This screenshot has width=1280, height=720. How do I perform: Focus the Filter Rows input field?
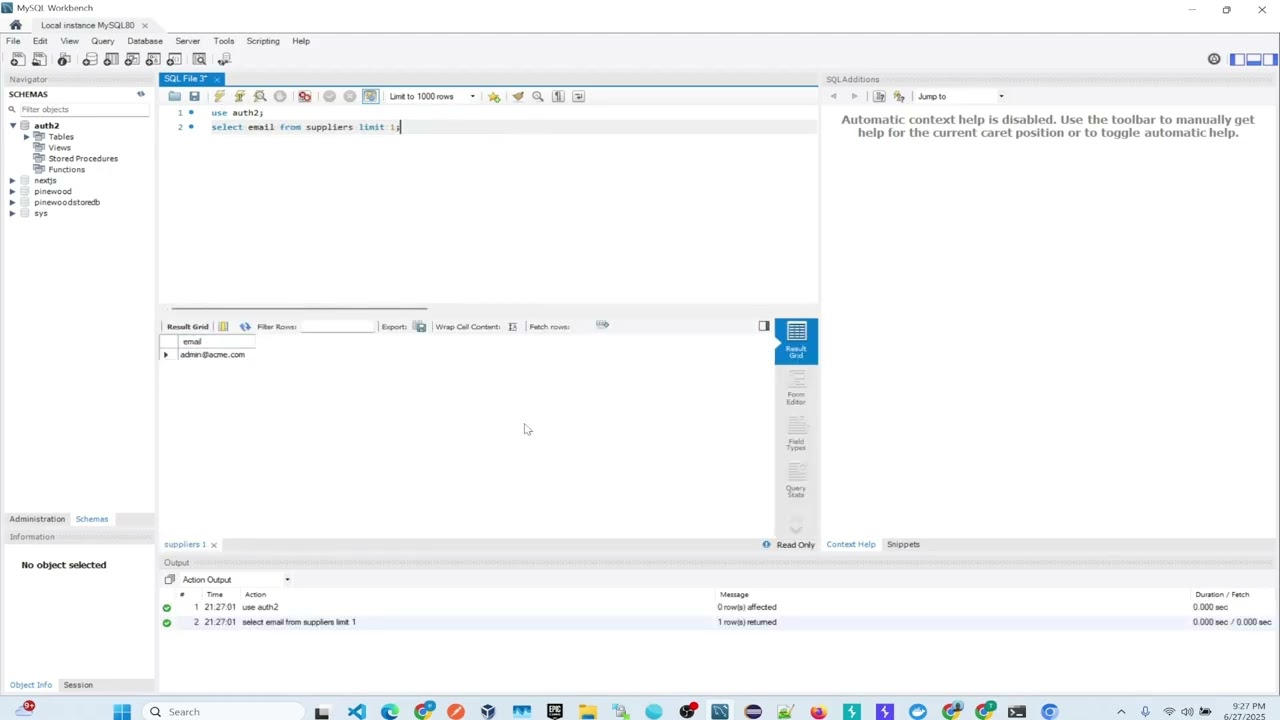tap(336, 327)
